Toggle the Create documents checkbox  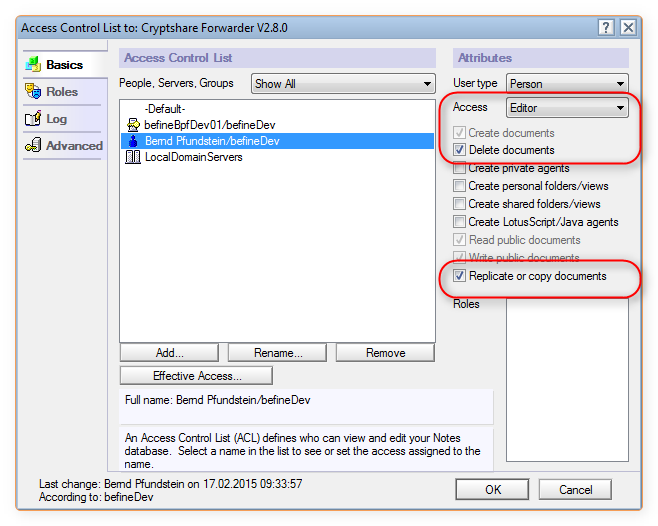460,133
